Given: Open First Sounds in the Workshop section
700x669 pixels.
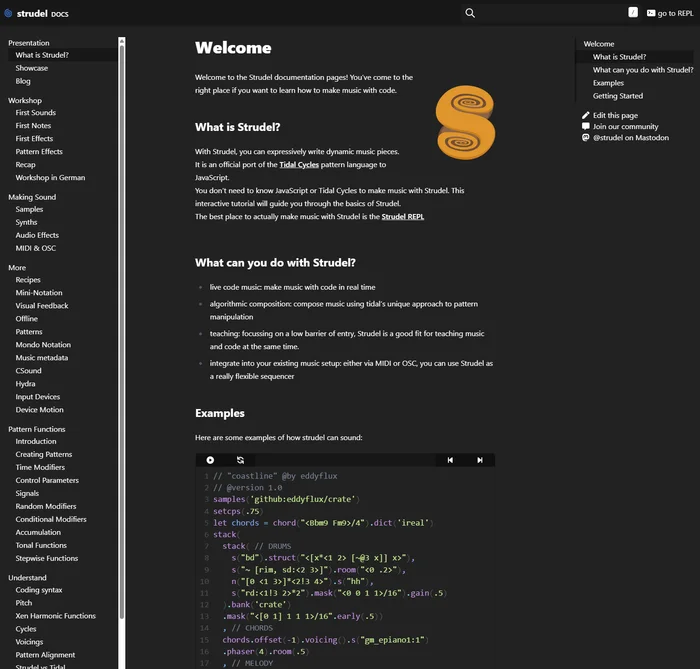Looking at the screenshot, I should (36, 113).
